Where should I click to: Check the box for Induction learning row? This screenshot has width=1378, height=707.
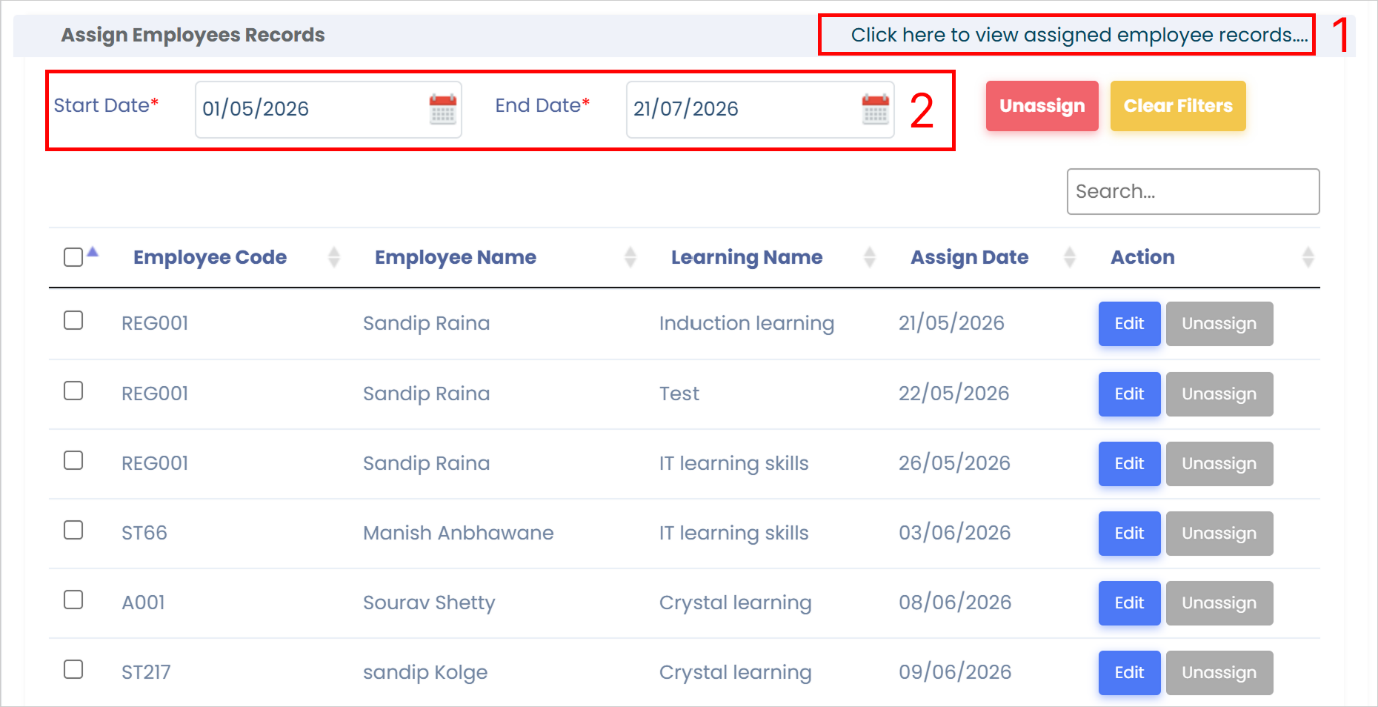point(73,320)
